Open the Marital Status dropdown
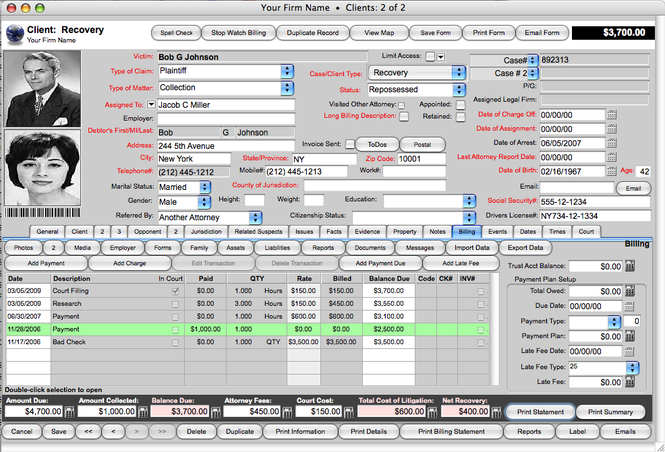665x452 pixels. pyautogui.click(x=205, y=187)
